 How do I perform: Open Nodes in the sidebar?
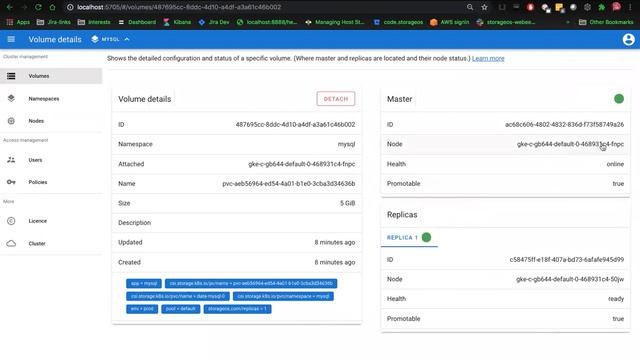click(51, 121)
